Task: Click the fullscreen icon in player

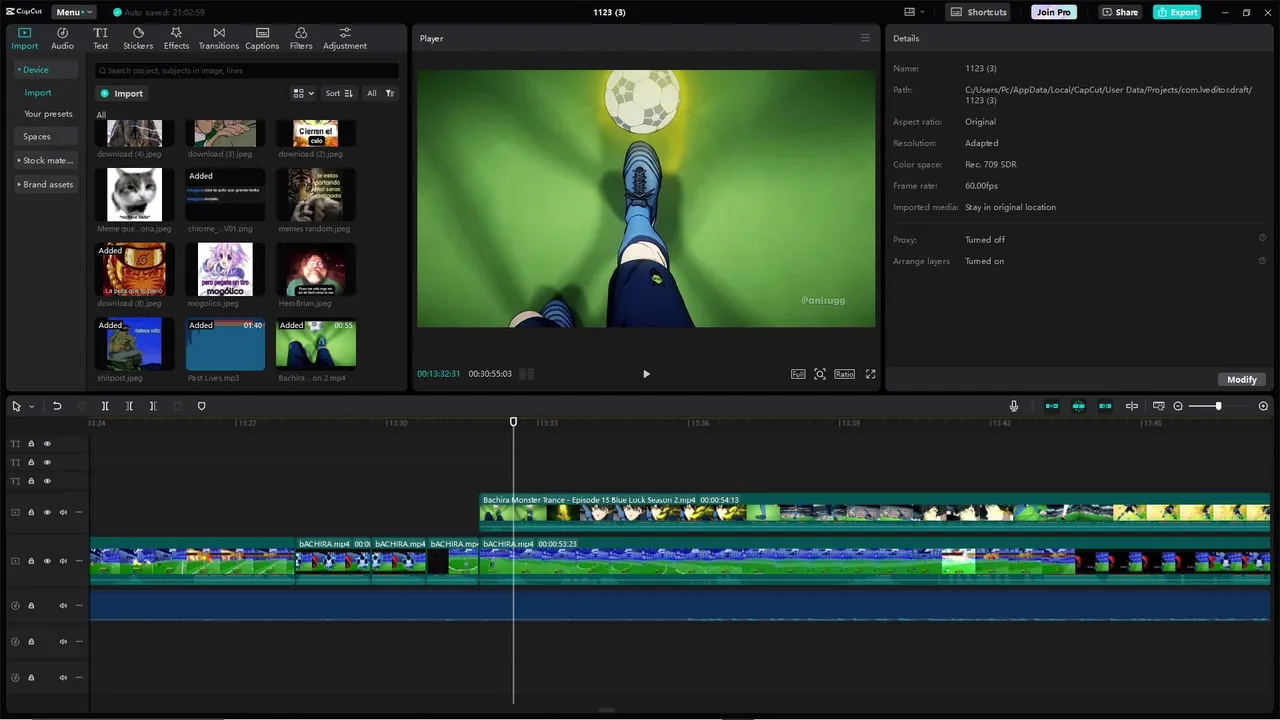Action: coord(870,374)
